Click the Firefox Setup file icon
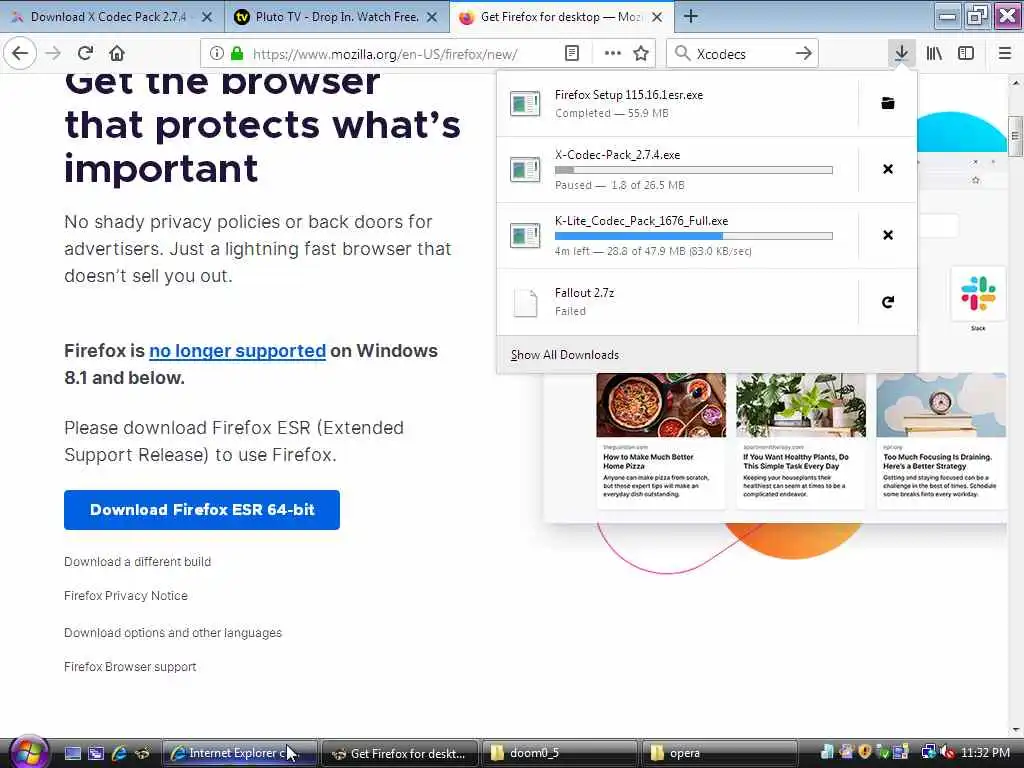 (x=525, y=103)
